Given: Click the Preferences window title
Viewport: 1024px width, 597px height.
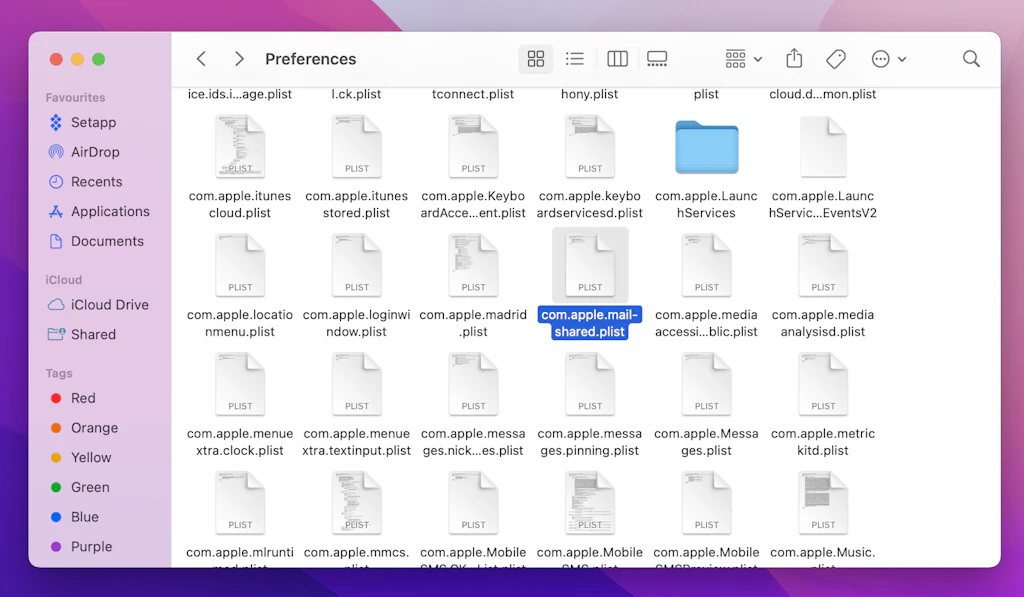Looking at the screenshot, I should [x=311, y=59].
